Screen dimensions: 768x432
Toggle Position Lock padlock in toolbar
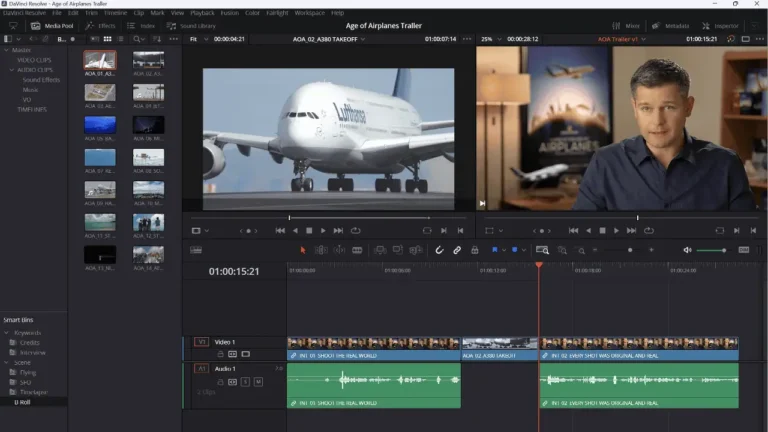coord(475,250)
